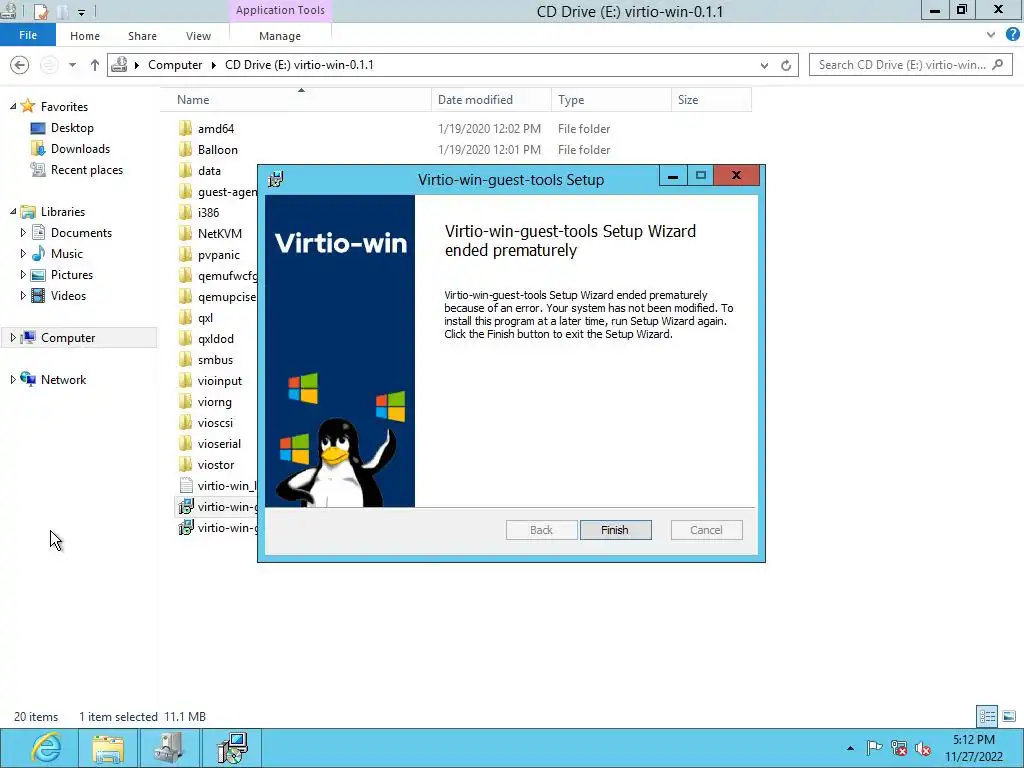Viewport: 1024px width, 768px height.
Task: Open Explorer Help question mark icon
Action: click(1013, 35)
